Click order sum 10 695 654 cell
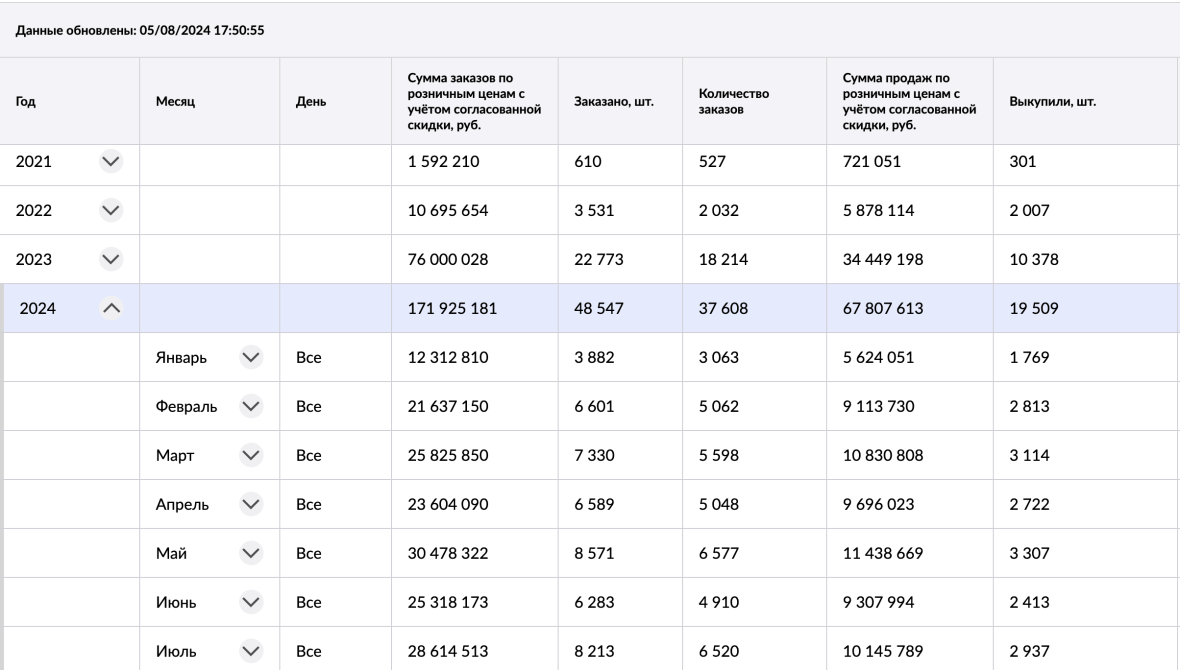This screenshot has height=670, width=1180. tap(475, 210)
